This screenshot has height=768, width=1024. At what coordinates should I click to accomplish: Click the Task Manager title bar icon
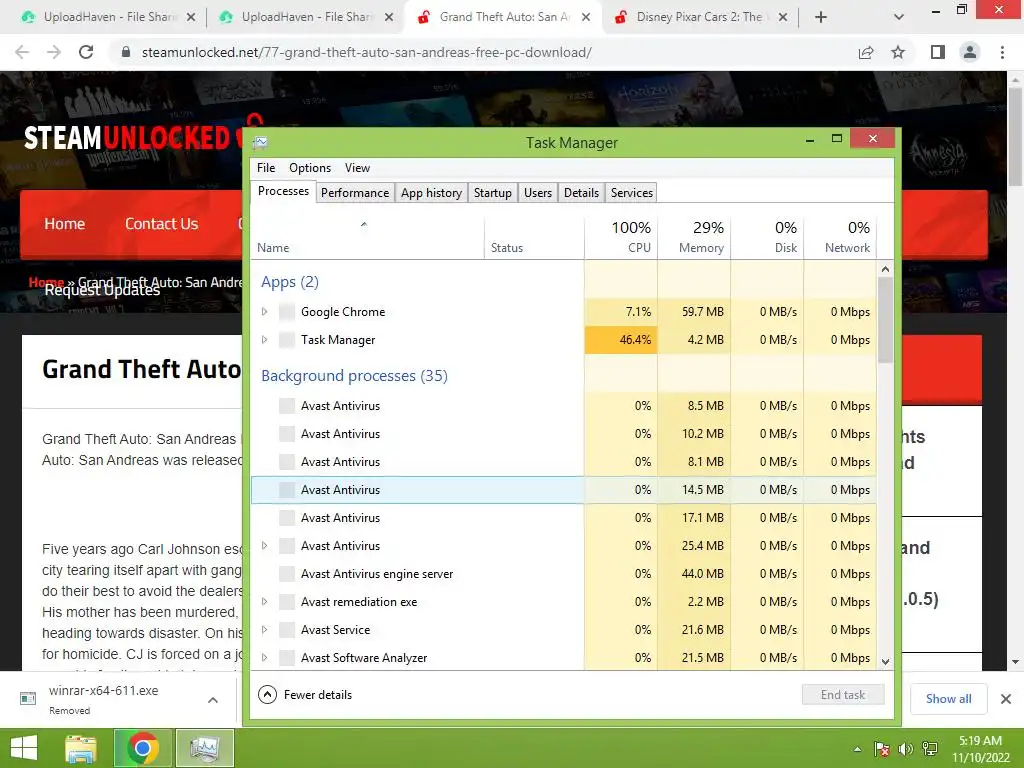pyautogui.click(x=261, y=142)
